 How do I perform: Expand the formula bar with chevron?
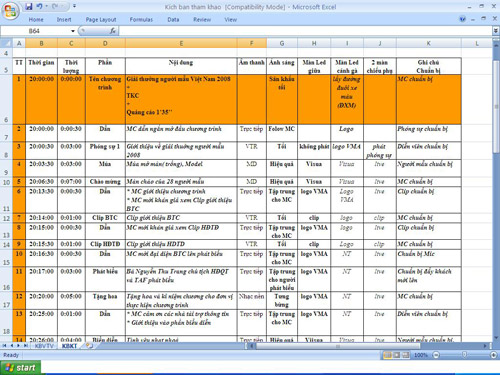click(x=496, y=31)
